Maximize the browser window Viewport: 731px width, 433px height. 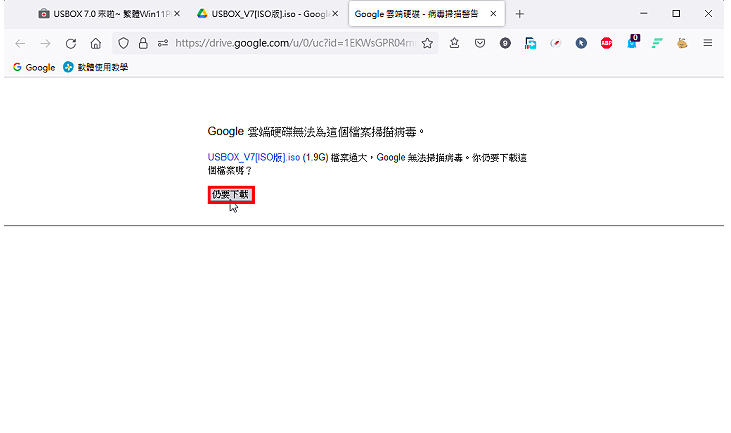[676, 14]
